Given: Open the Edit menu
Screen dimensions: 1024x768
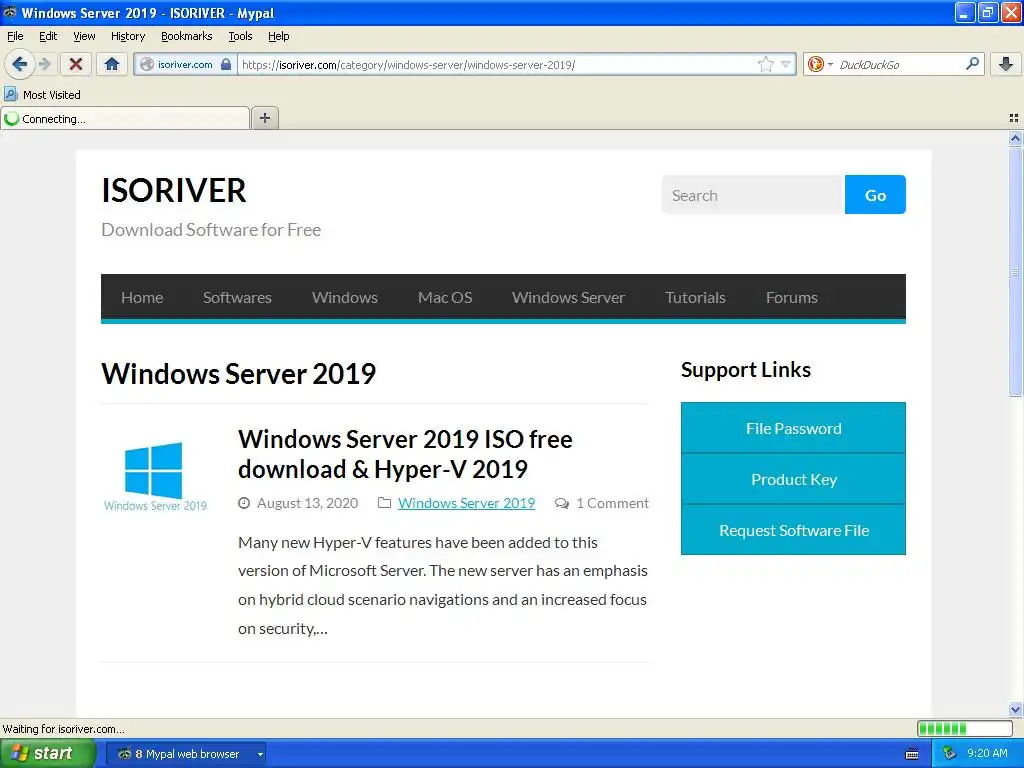Looking at the screenshot, I should tap(48, 36).
